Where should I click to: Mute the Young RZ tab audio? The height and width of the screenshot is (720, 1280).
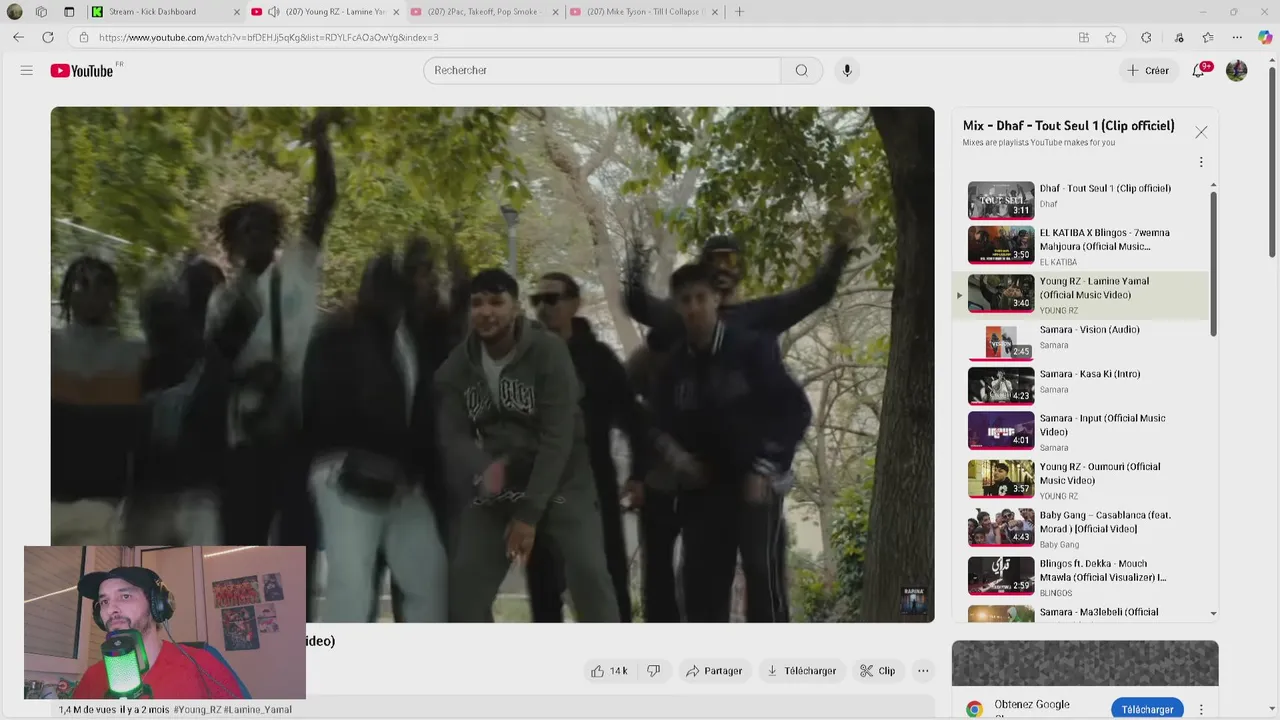273,12
